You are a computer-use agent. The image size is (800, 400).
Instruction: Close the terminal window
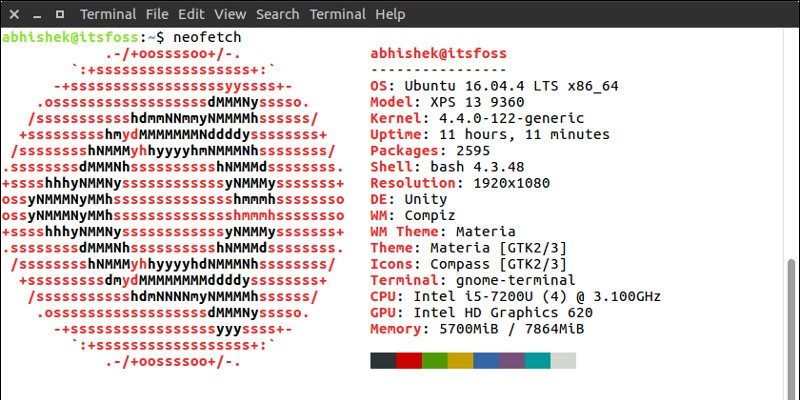pos(14,14)
